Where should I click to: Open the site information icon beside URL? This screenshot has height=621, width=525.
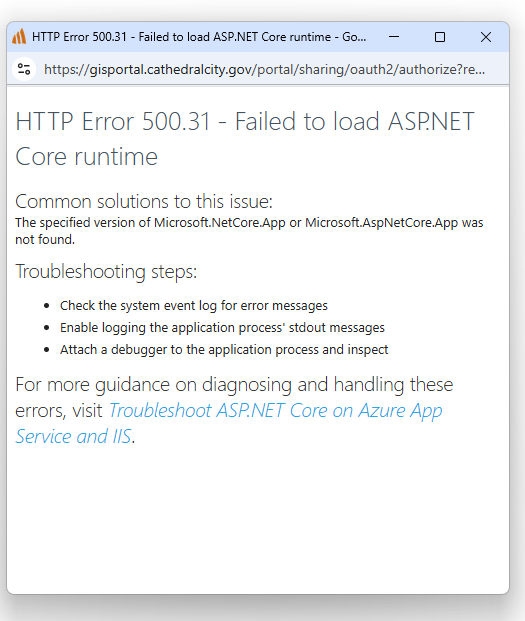[x=24, y=69]
